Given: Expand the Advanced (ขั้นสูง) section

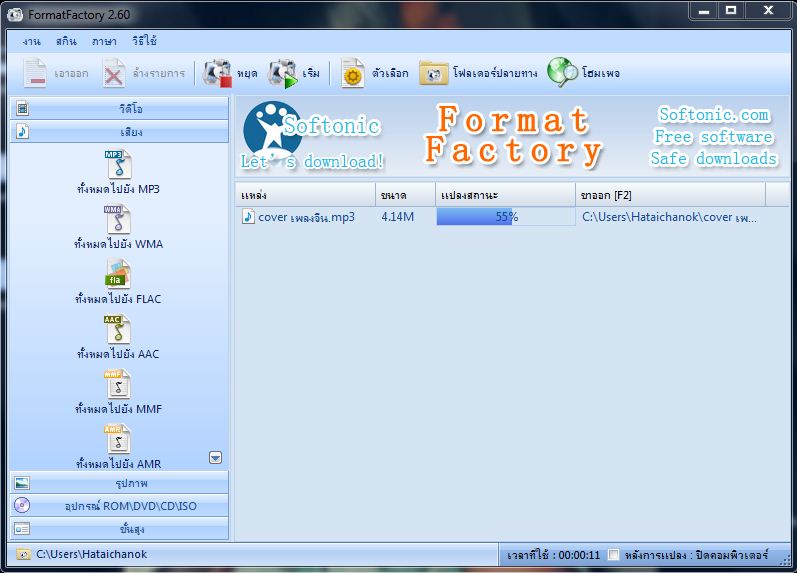Looking at the screenshot, I should (119, 529).
